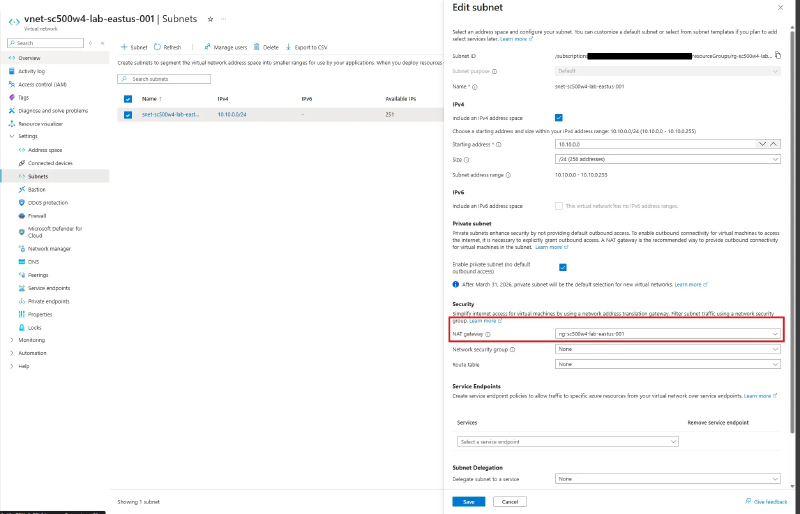Collapse the sidebar with double chevron icon
Screen dimensions: 800x514
pyautogui.click(x=103, y=43)
